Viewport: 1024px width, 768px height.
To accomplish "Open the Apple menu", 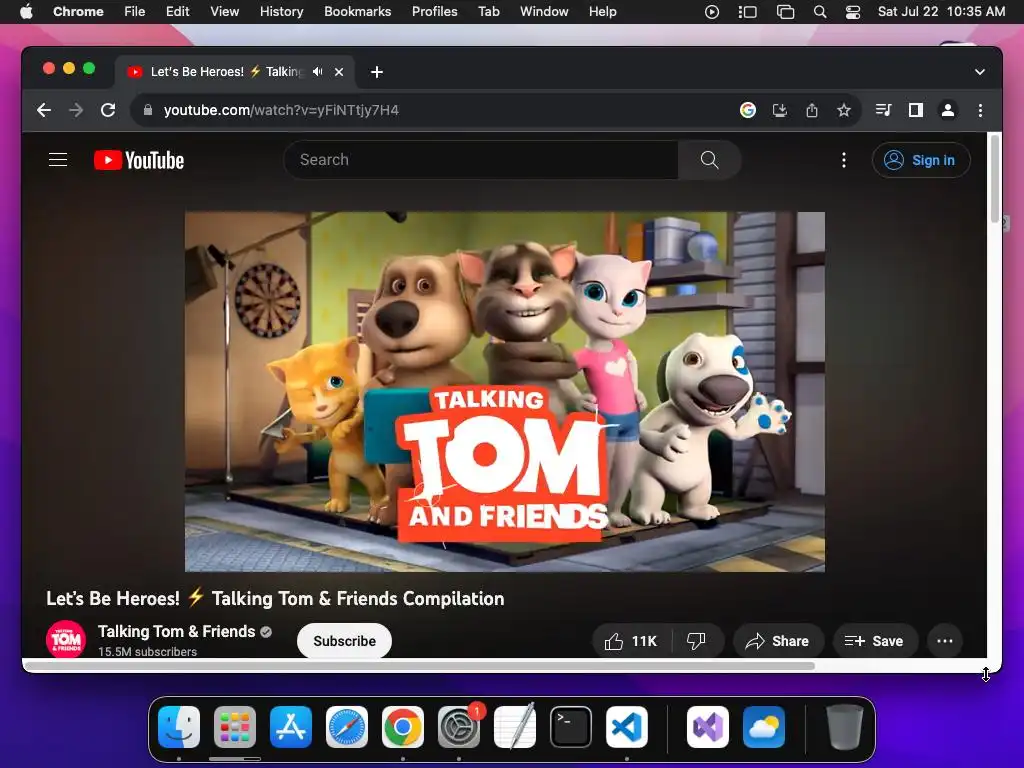I will pos(26,12).
